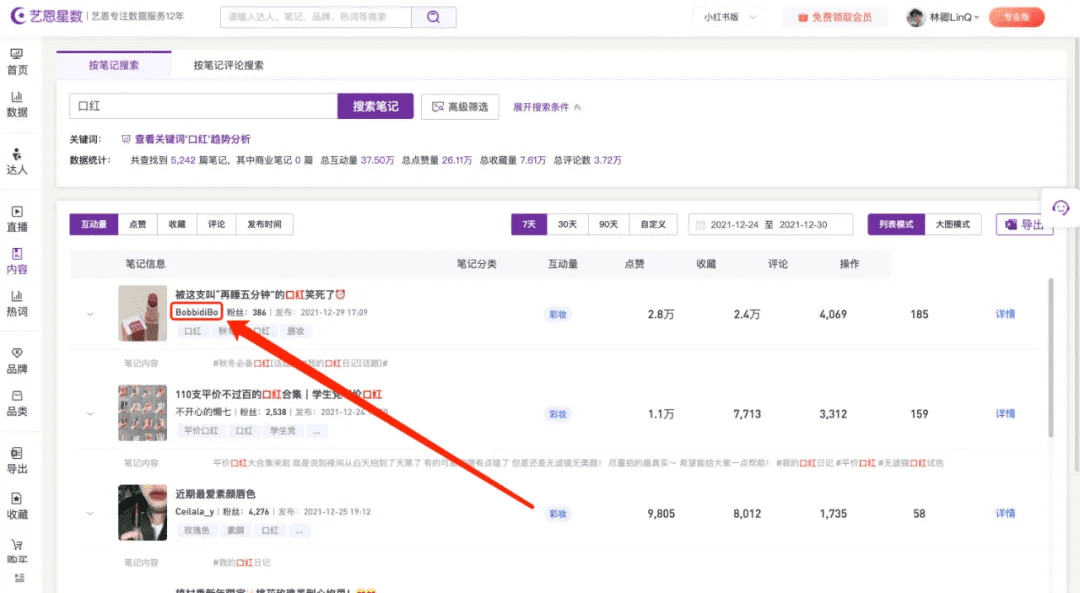Click the magnifier search icon in header
Viewport: 1080px width, 593px height.
click(434, 17)
